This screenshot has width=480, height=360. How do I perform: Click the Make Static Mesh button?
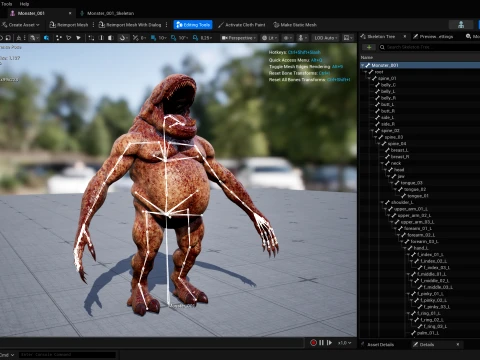(295, 25)
